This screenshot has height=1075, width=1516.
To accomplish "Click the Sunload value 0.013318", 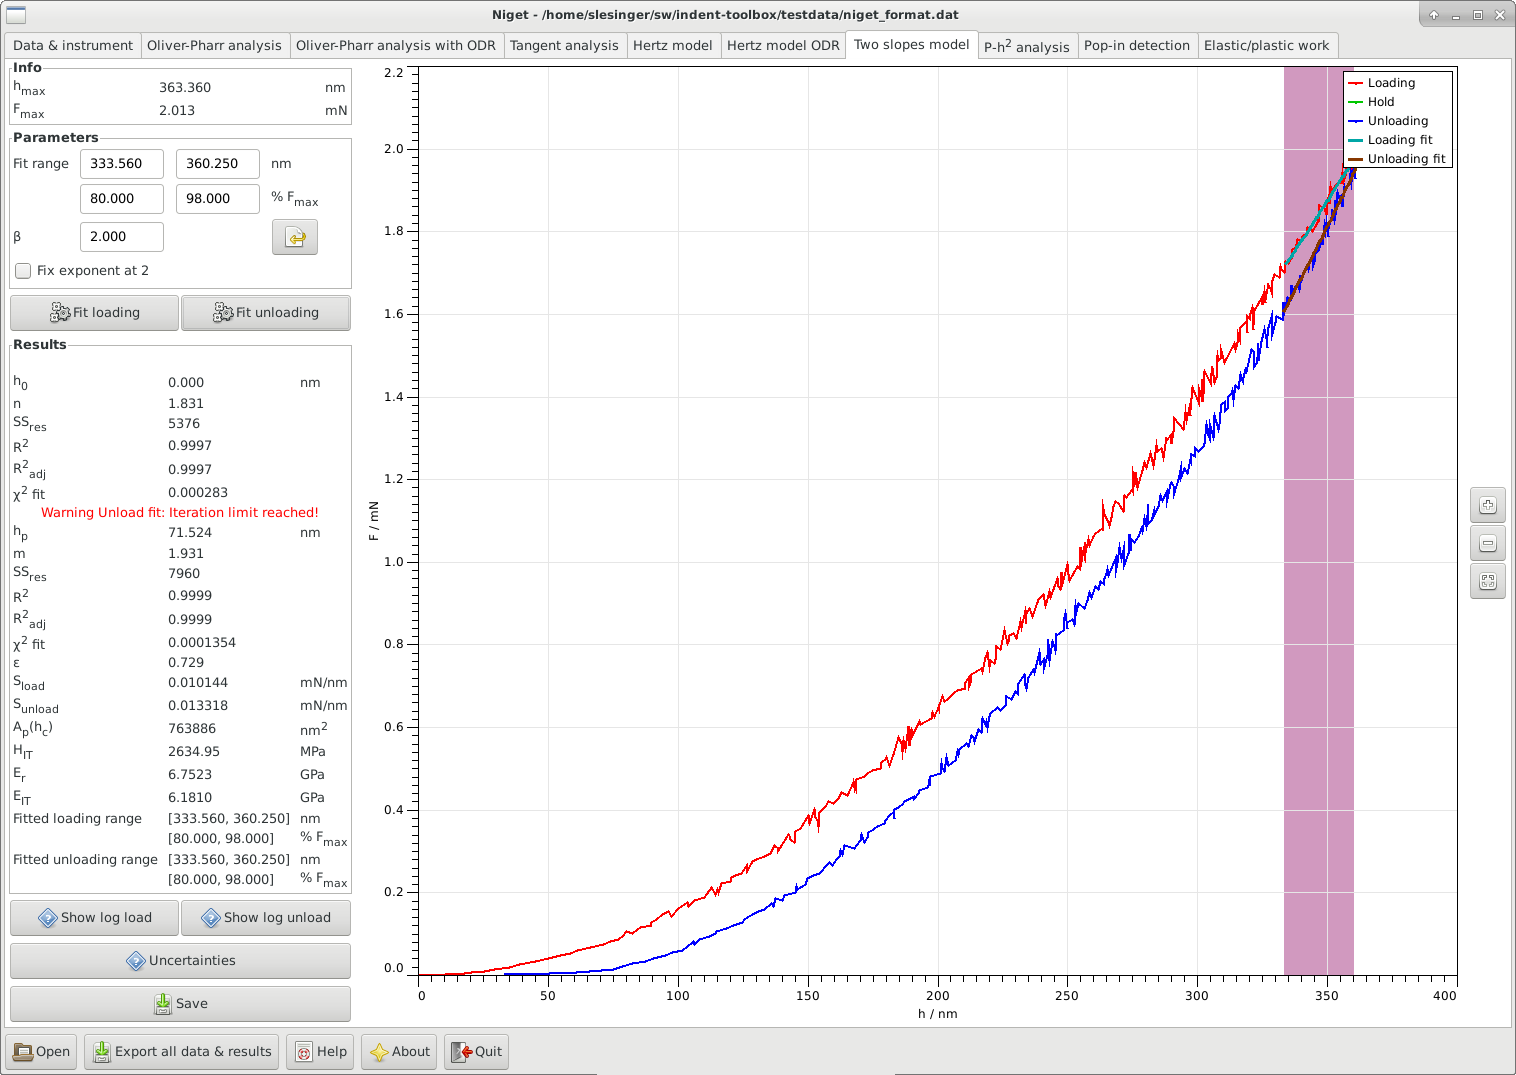I will pyautogui.click(x=198, y=706).
